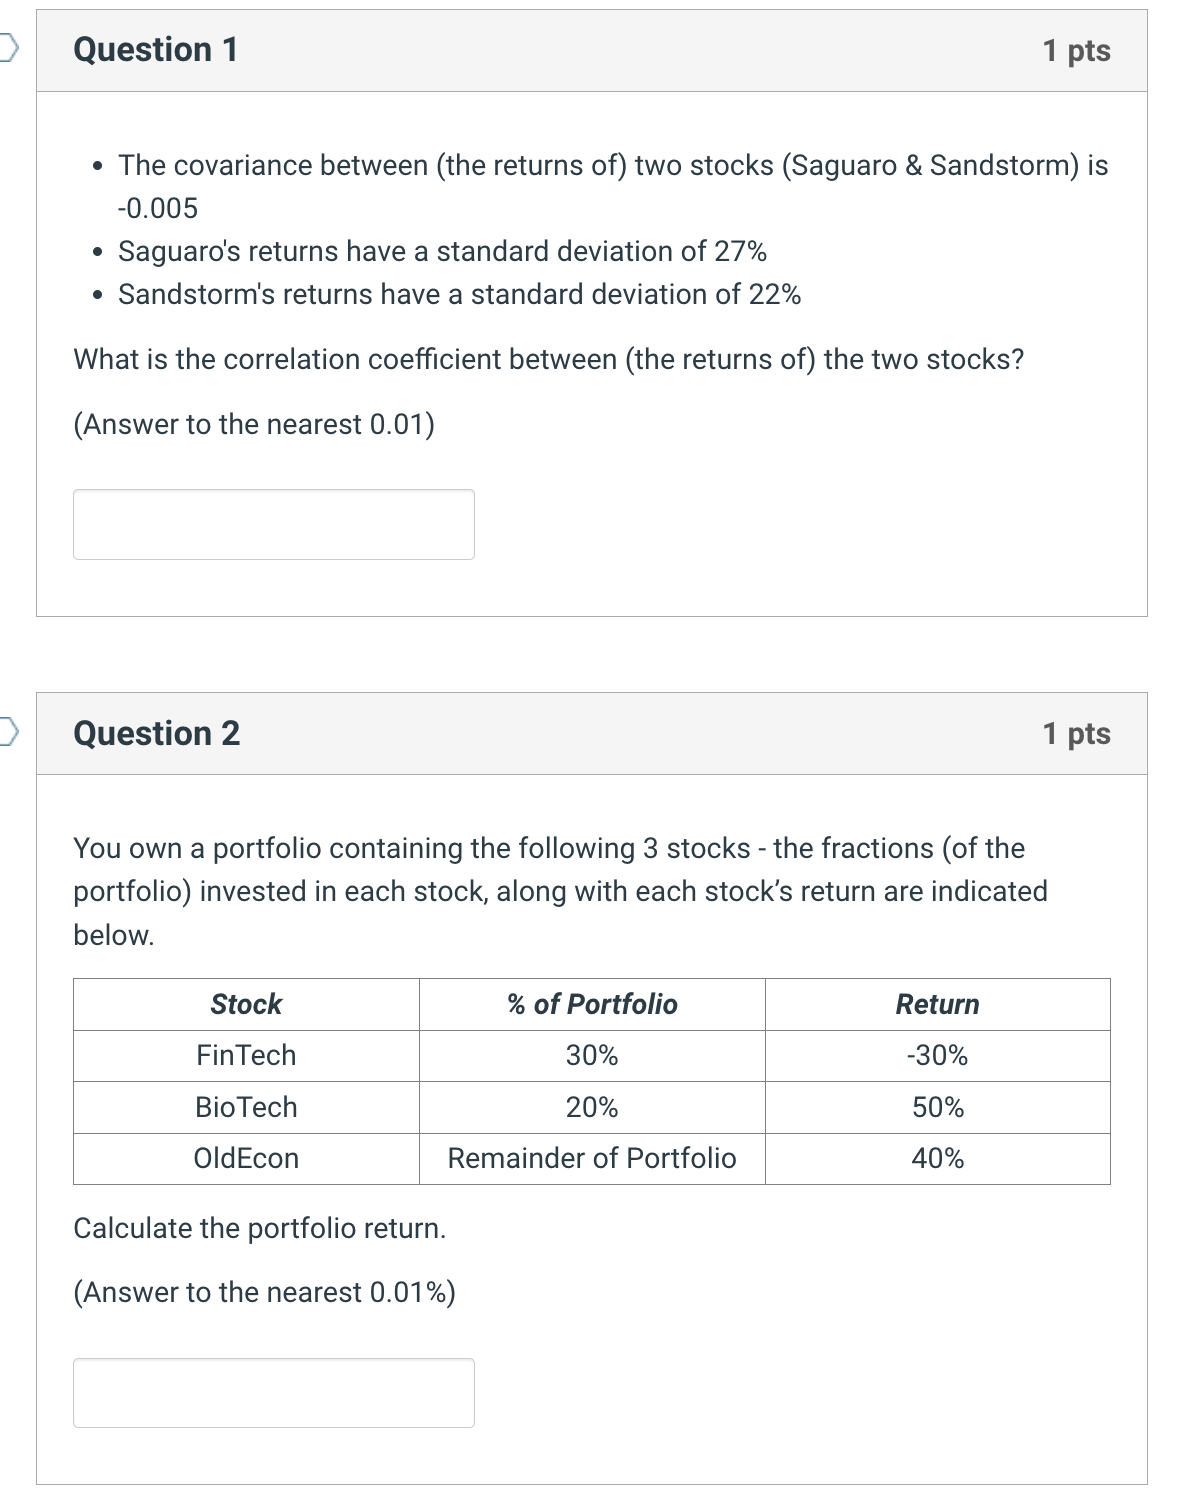1194x1488 pixels.
Task: Select the BioTech row in the table
Action: (x=590, y=1106)
